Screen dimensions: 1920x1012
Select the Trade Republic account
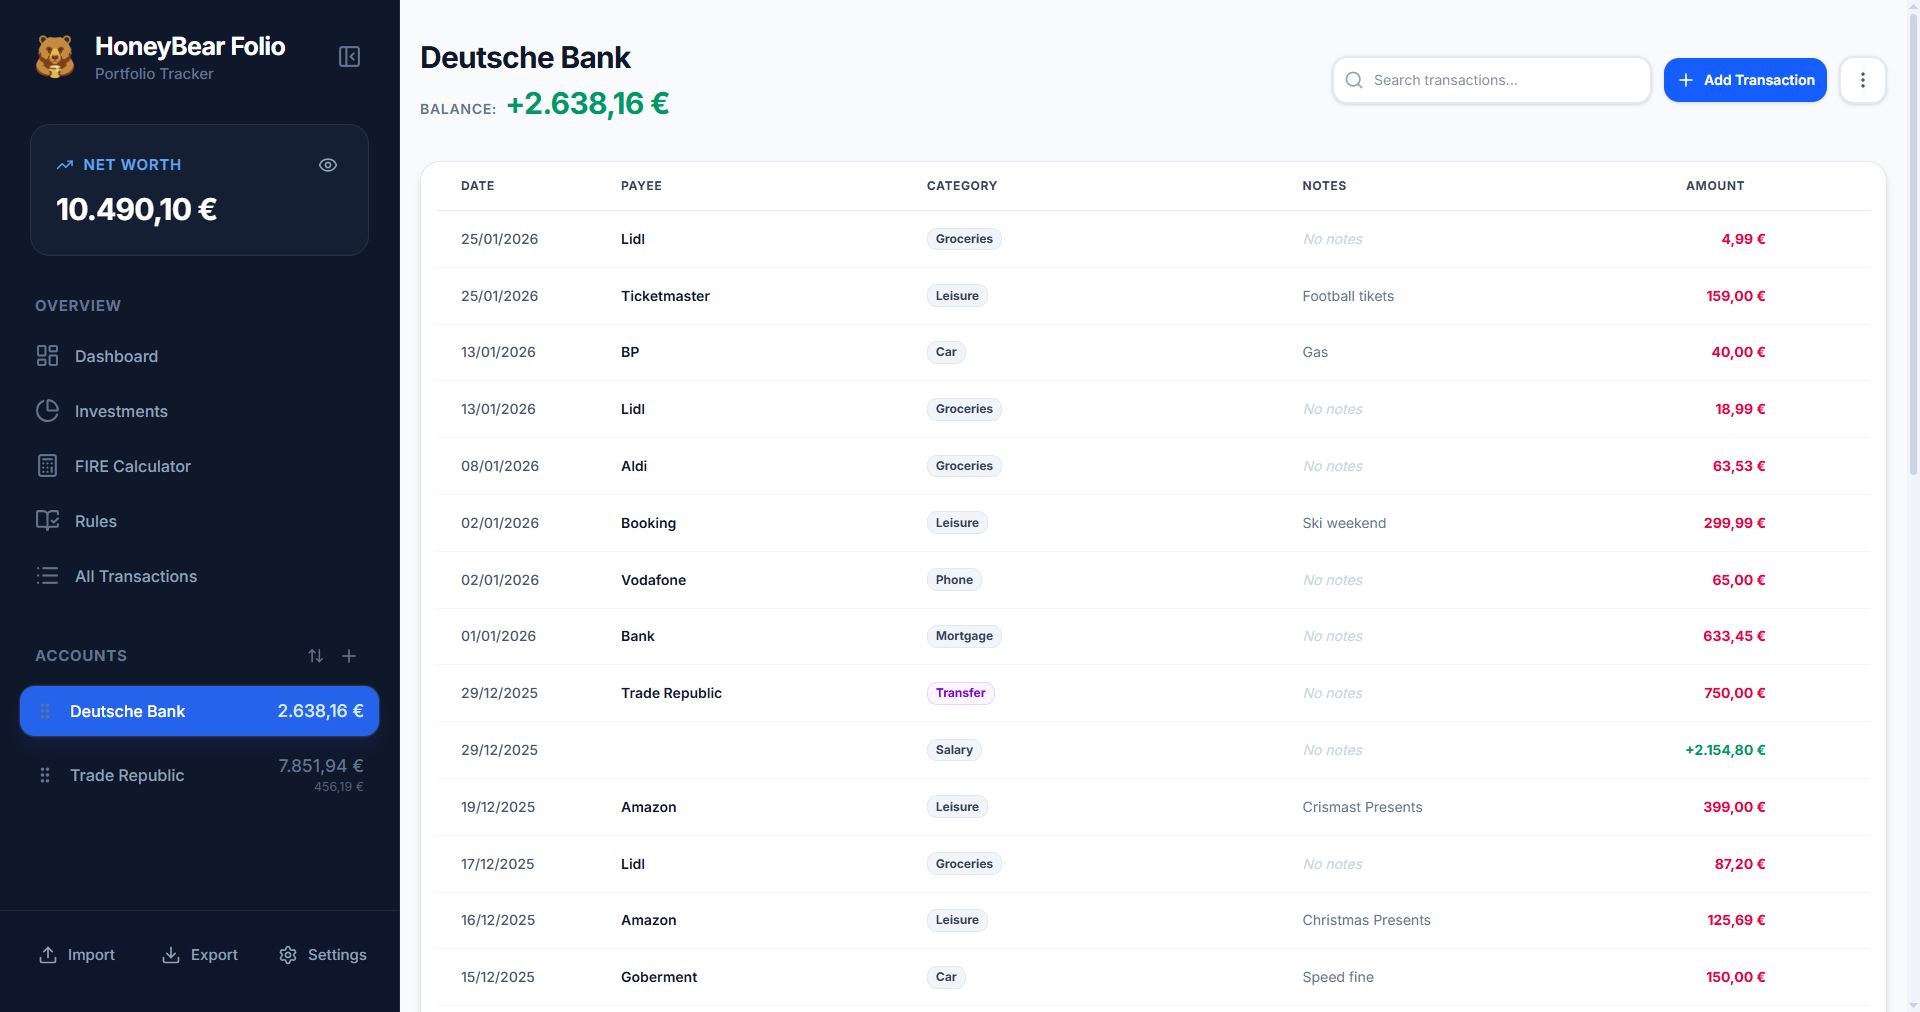(x=127, y=775)
